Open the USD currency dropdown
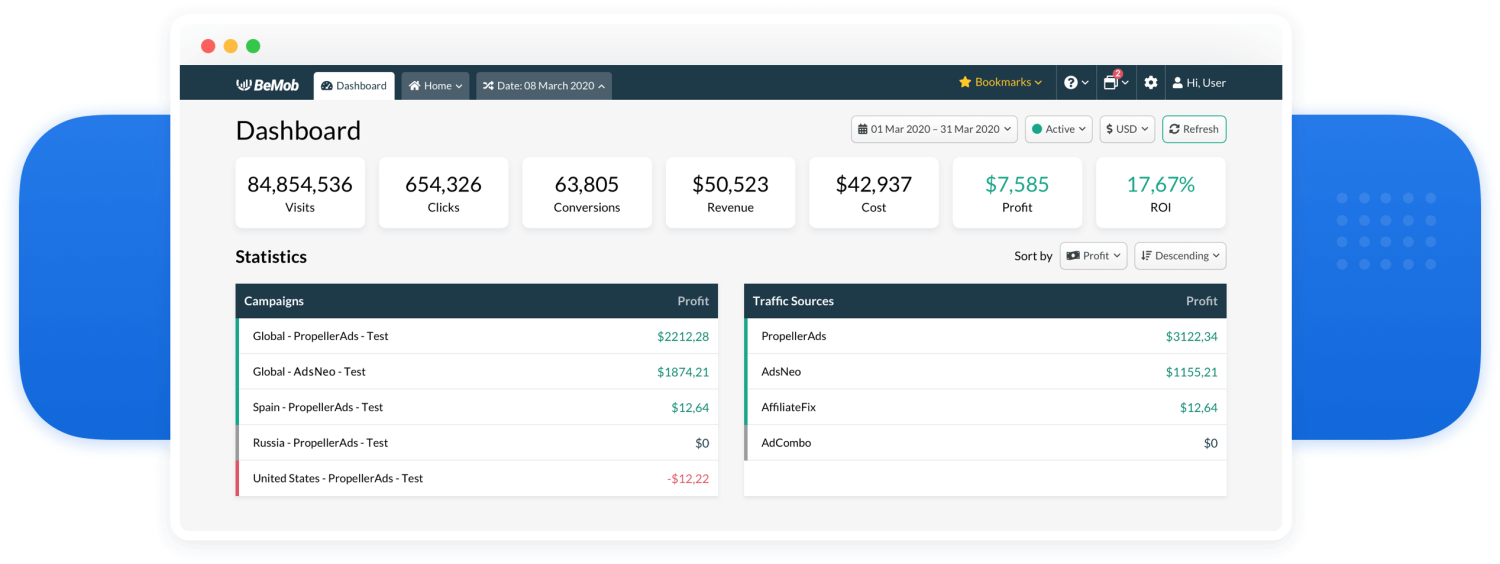 (x=1127, y=129)
